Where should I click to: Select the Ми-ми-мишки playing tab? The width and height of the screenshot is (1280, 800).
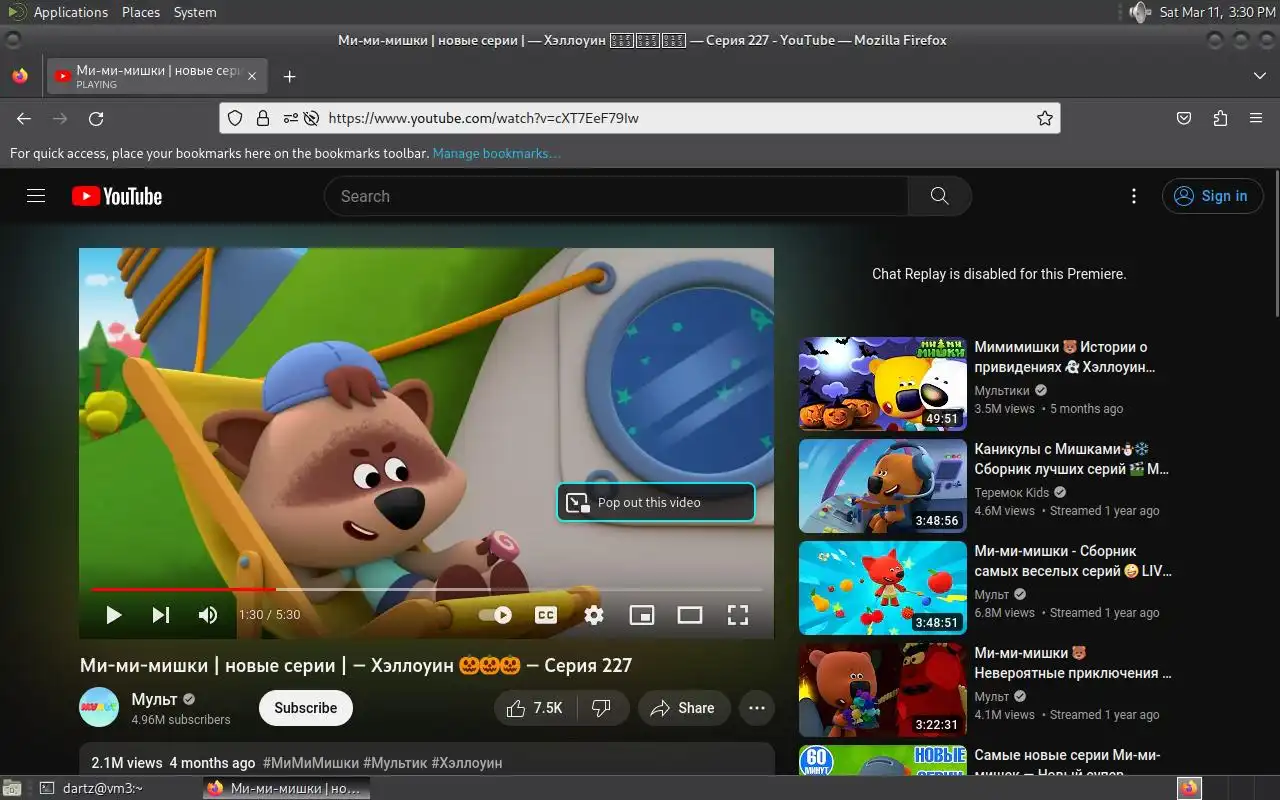coord(157,76)
